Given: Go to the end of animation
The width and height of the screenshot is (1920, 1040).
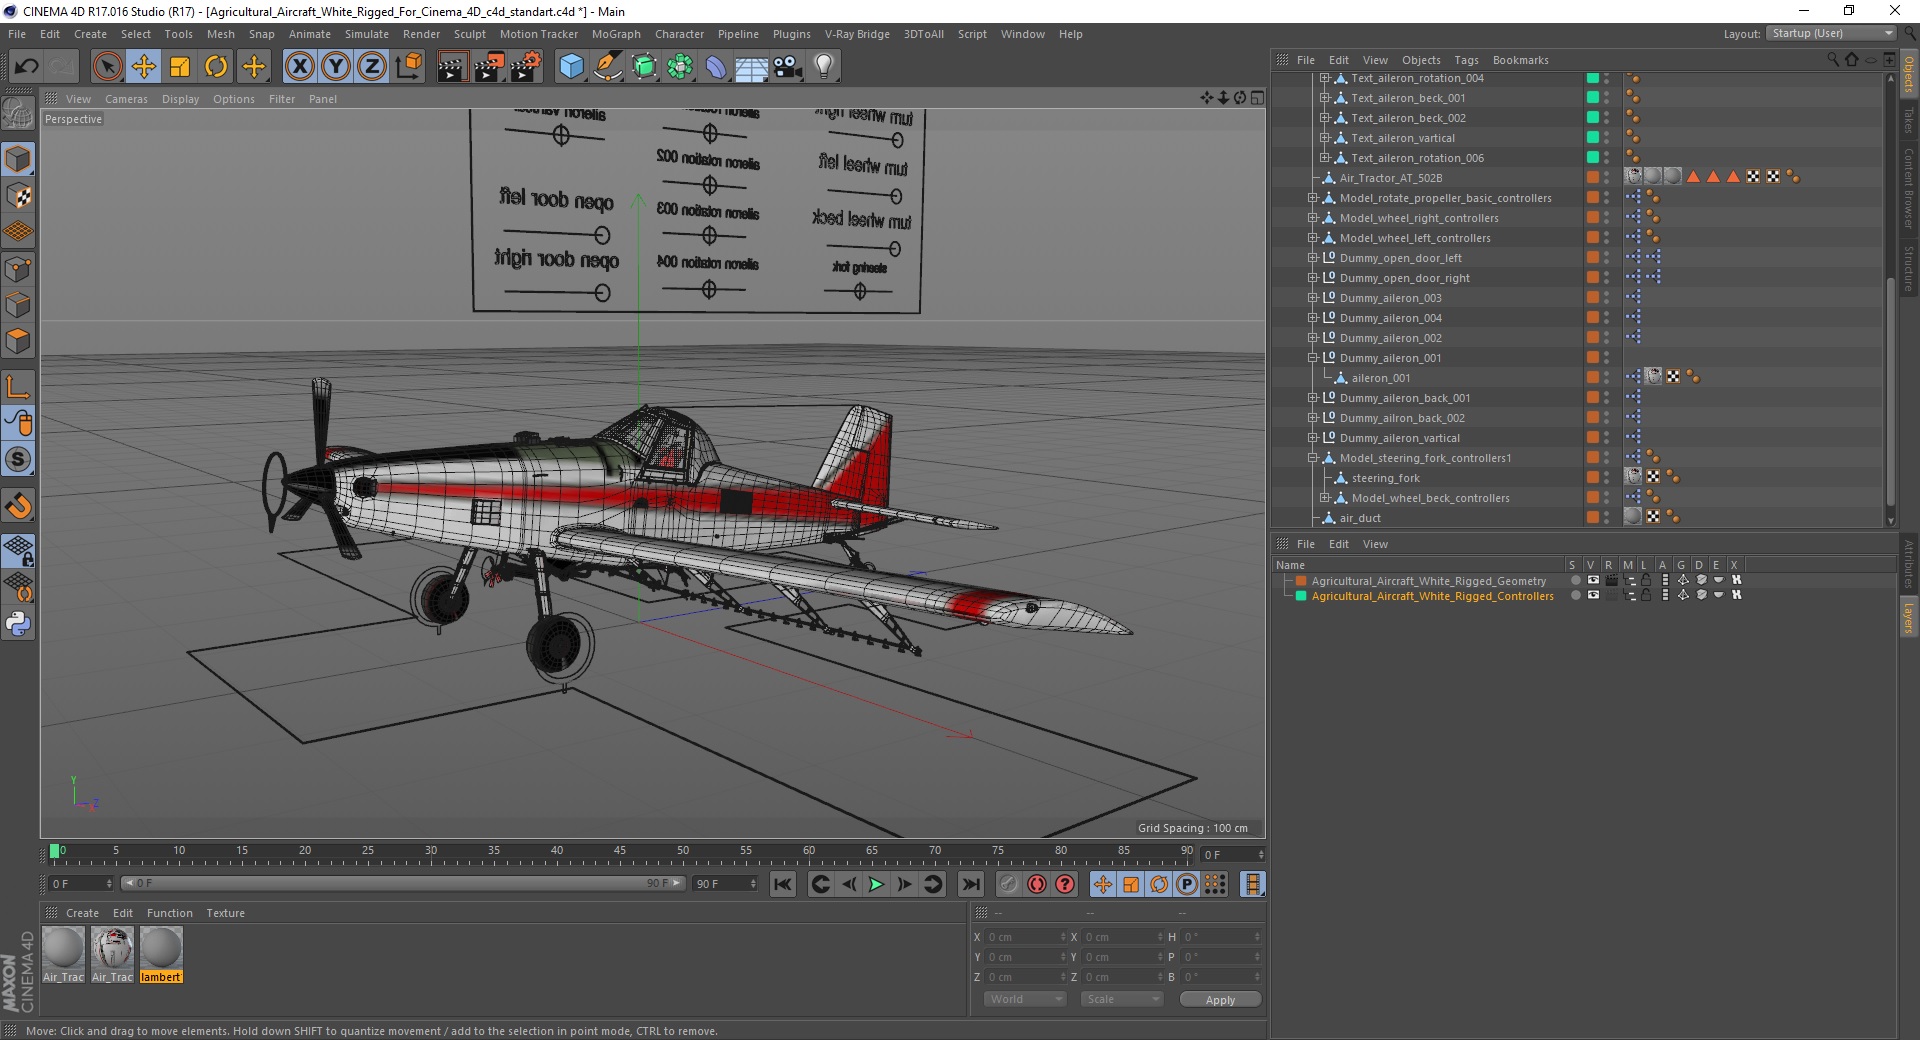Looking at the screenshot, I should click(971, 884).
